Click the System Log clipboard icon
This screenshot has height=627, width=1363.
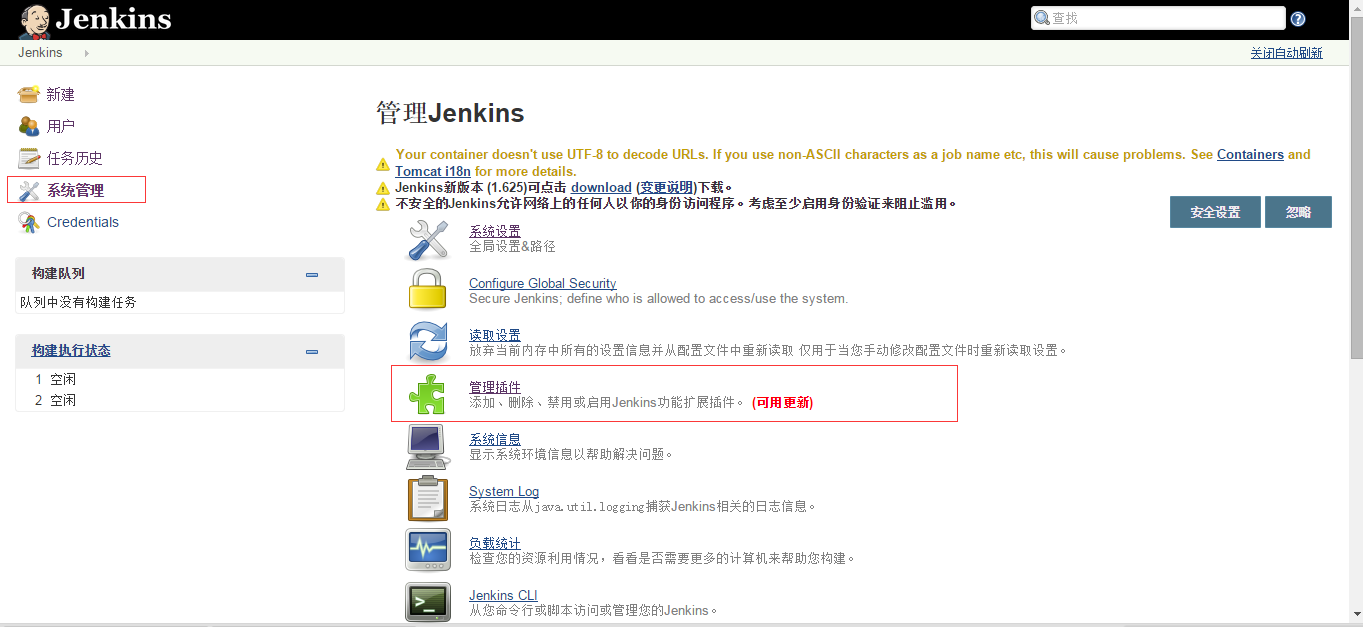click(428, 498)
